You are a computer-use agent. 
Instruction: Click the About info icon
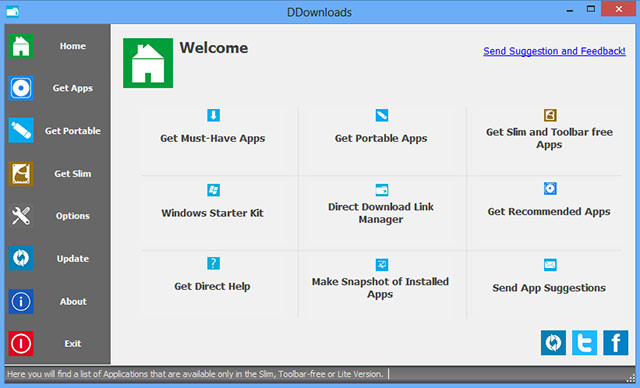tap(21, 301)
